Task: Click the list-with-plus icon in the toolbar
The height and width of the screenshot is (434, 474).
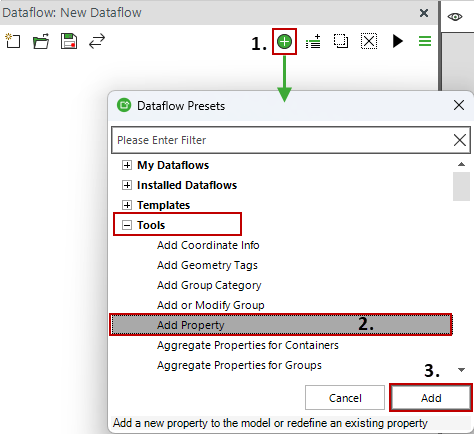Action: tap(313, 41)
